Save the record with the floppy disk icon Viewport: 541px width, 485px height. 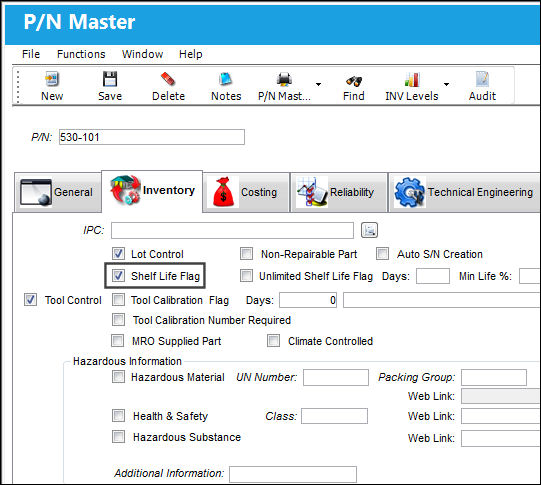(x=110, y=79)
